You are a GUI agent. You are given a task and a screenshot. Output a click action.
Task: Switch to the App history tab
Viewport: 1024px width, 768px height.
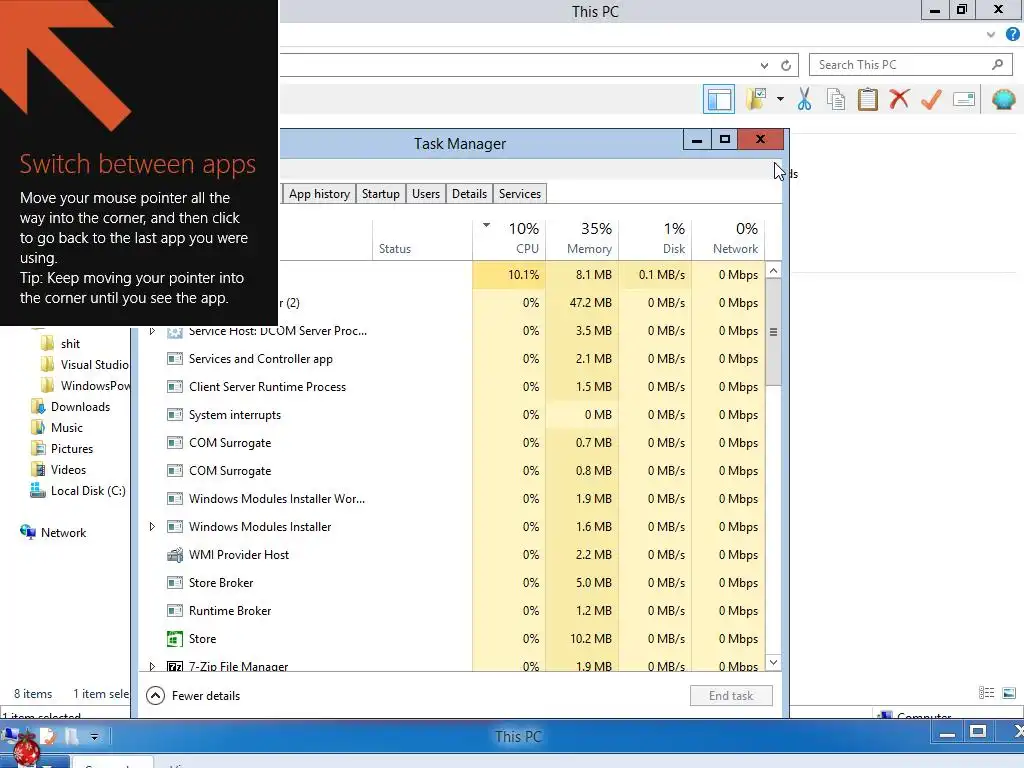319,194
